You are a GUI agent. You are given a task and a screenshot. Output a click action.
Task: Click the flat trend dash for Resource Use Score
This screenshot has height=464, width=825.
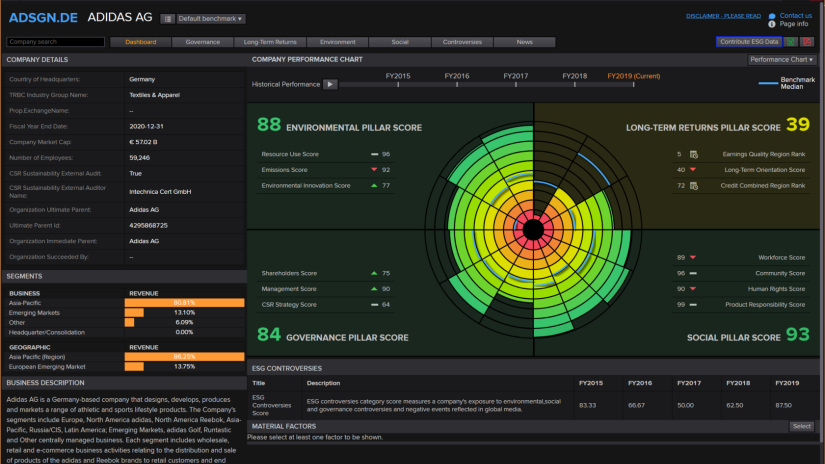click(375, 154)
